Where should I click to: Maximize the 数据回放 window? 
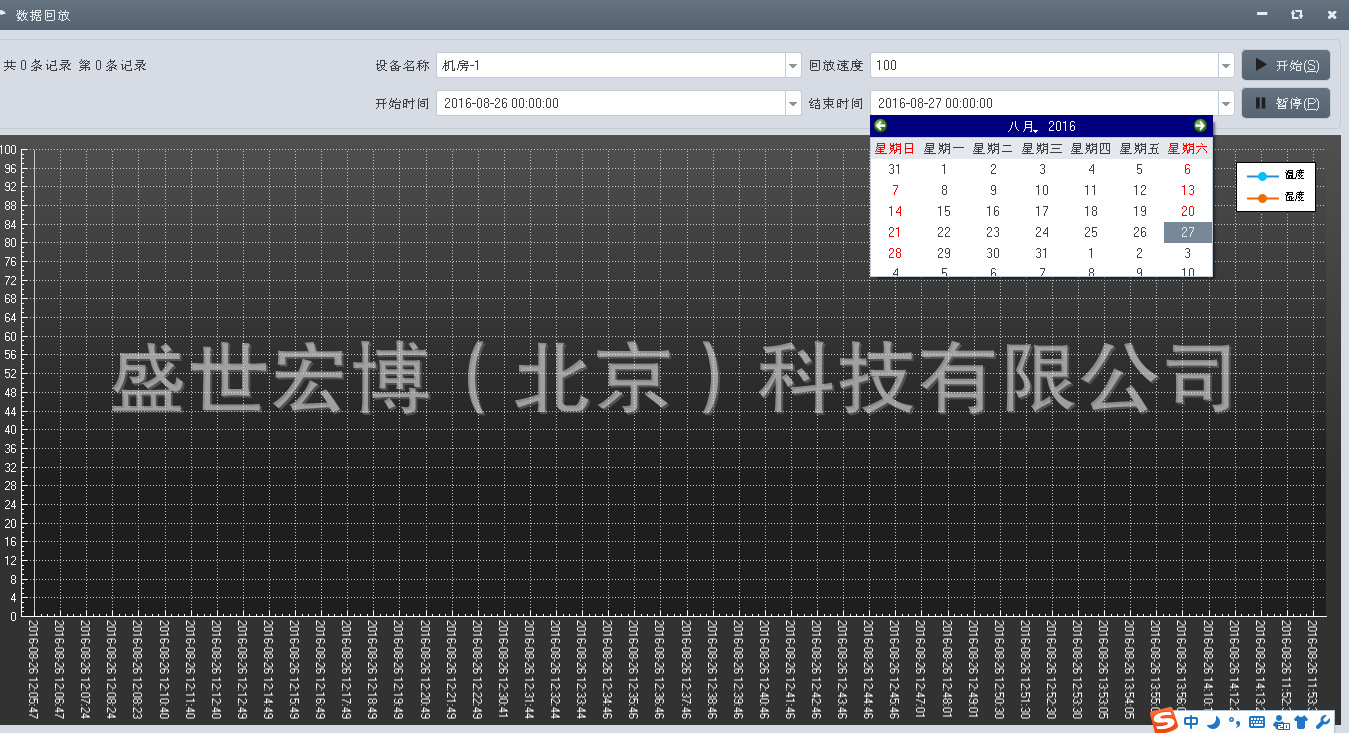pos(1296,15)
